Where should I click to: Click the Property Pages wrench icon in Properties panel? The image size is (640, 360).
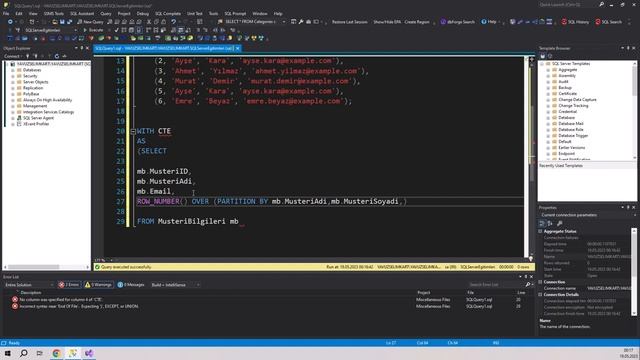[x=560, y=223]
